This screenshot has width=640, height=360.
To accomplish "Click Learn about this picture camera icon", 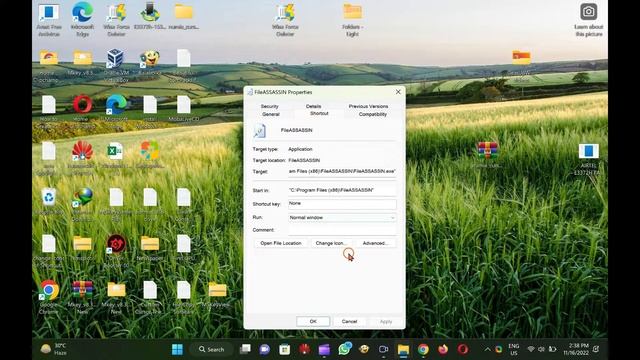I will [x=588, y=11].
